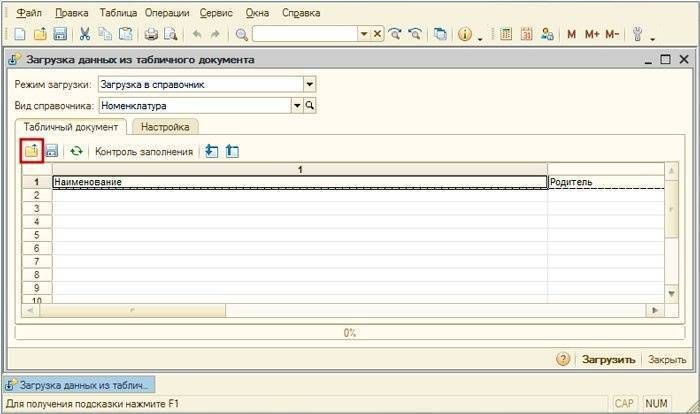The height and width of the screenshot is (414, 700).
Task: Open the Справка menu
Action: pos(301,13)
